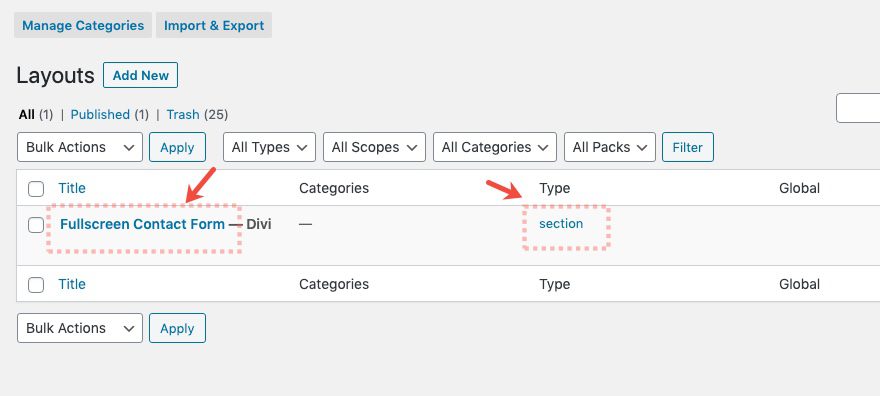The image size is (880, 396).
Task: Check the select-all checkbox in footer row
Action: point(36,285)
